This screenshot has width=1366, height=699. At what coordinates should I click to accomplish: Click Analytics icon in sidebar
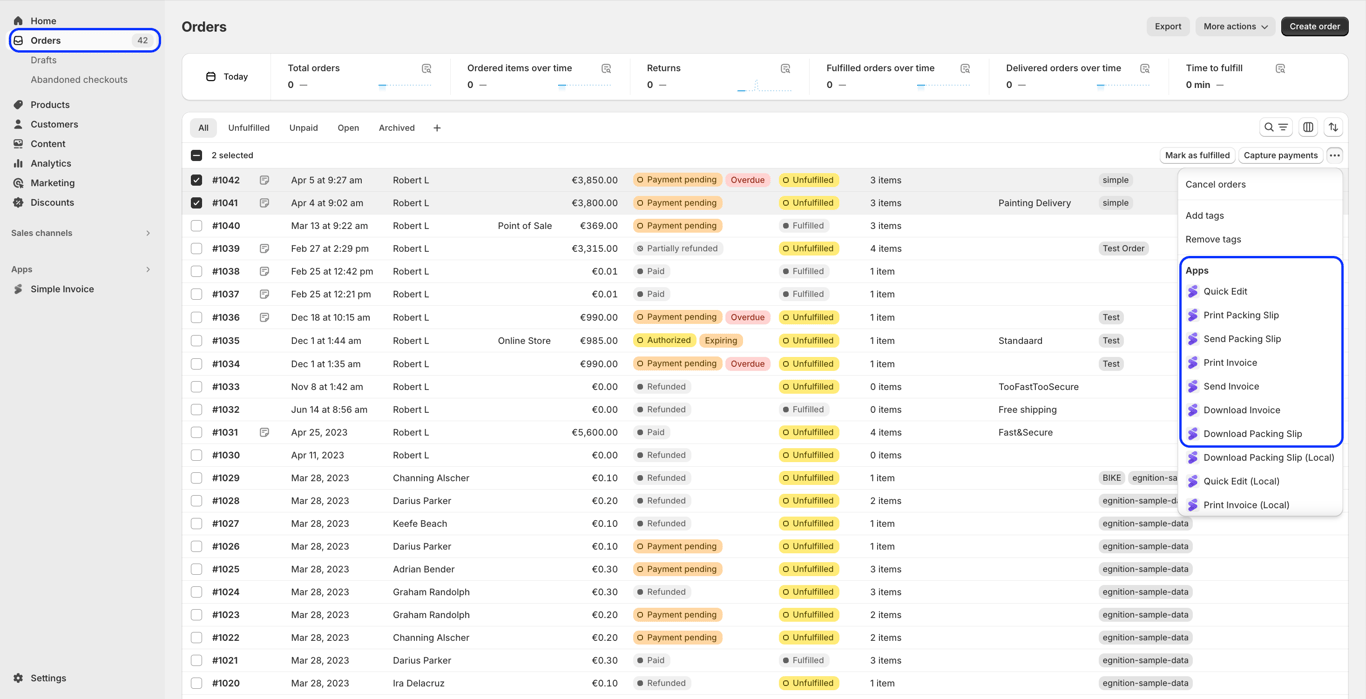tap(18, 163)
